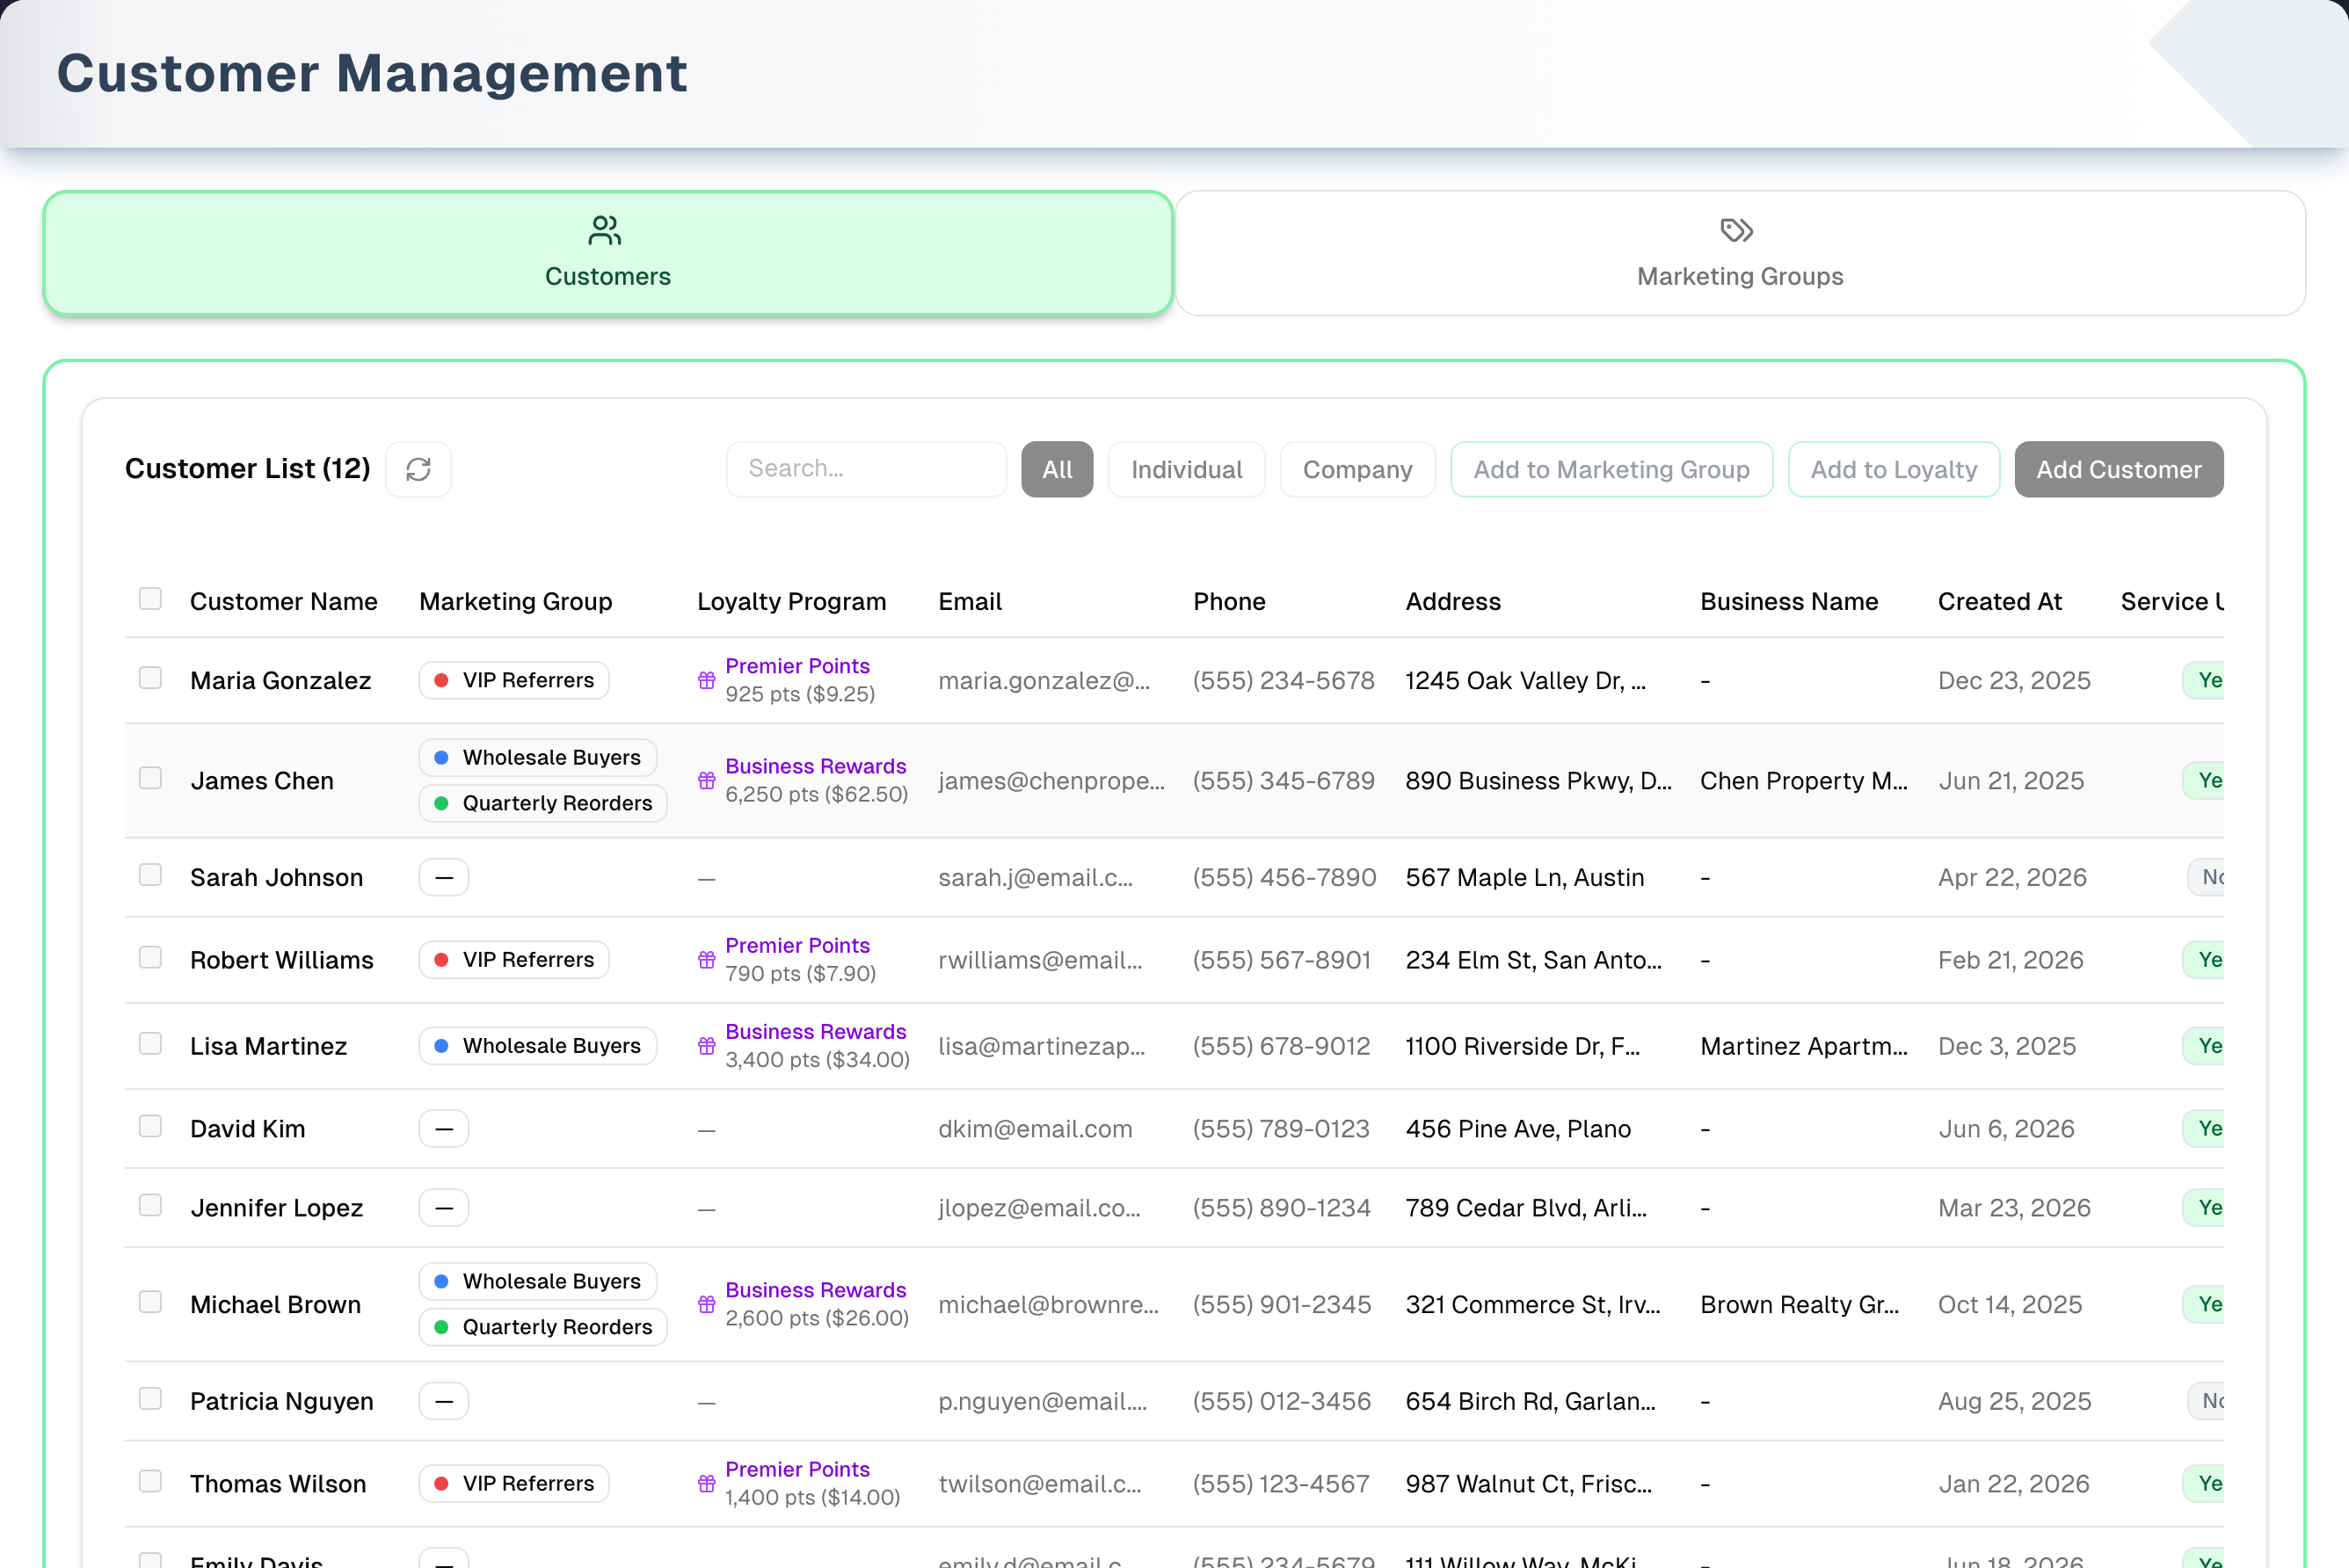Check the Patricia Nguyen row checkbox
Image resolution: width=2349 pixels, height=1568 pixels.
[150, 1399]
